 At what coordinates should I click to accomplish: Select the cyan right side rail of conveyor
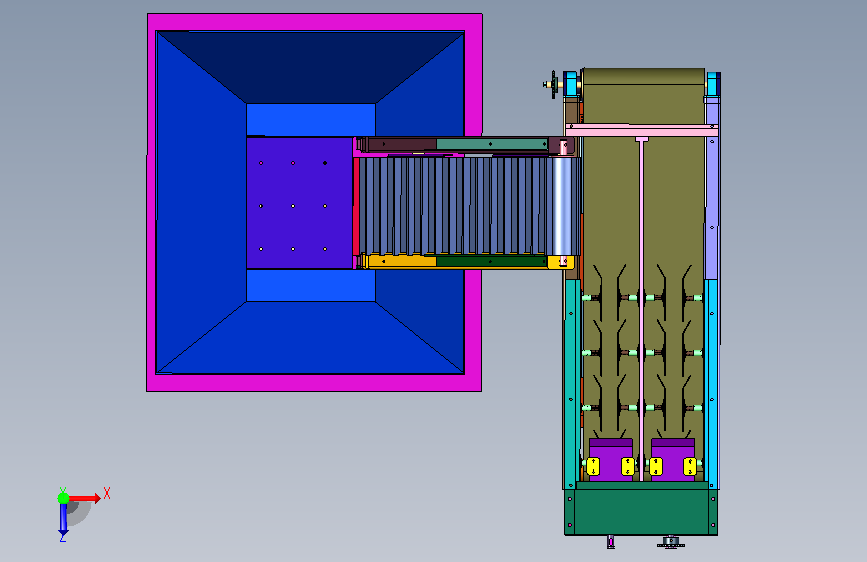(712, 384)
